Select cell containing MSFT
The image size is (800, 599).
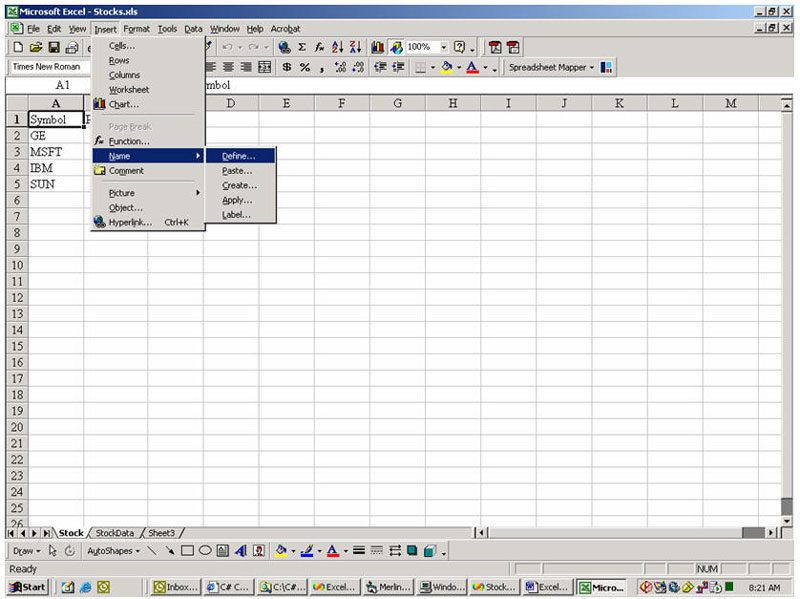56,152
